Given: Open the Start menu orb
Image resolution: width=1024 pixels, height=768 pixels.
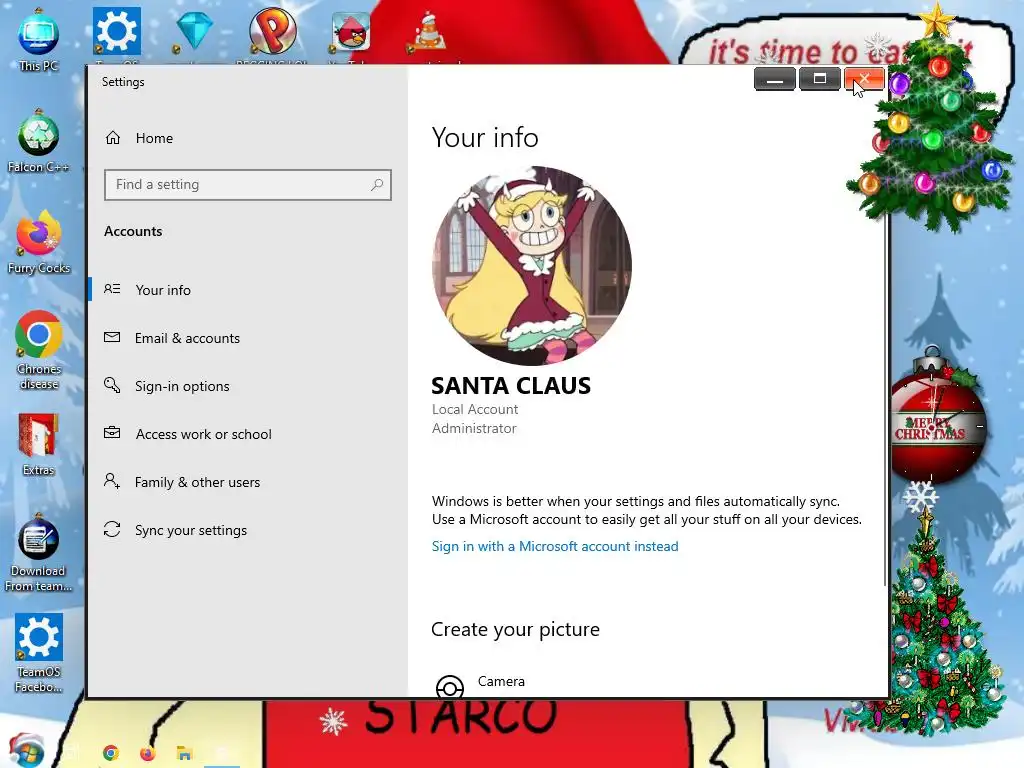Looking at the screenshot, I should tap(26, 751).
